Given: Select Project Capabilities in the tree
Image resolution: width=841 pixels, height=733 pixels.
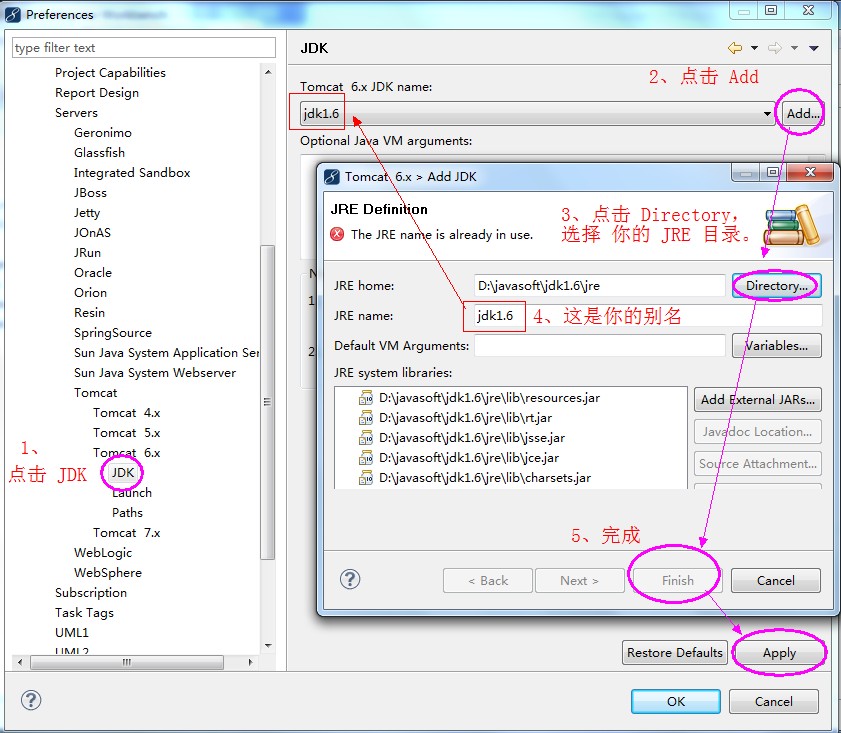Looking at the screenshot, I should pos(110,72).
